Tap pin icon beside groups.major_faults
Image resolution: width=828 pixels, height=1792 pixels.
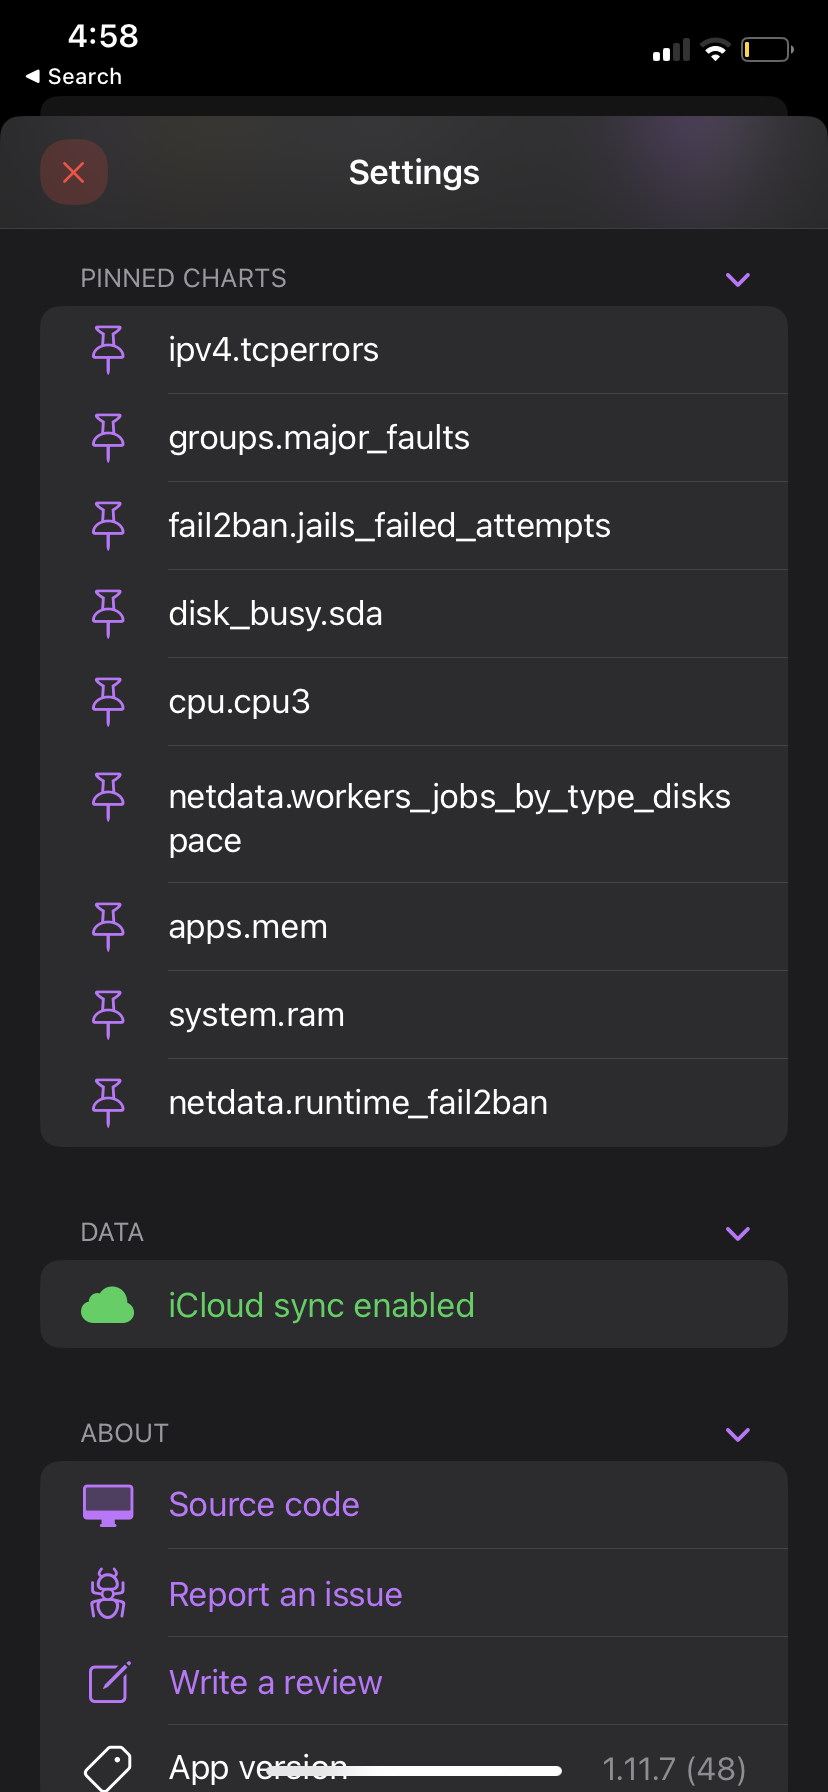coord(108,438)
